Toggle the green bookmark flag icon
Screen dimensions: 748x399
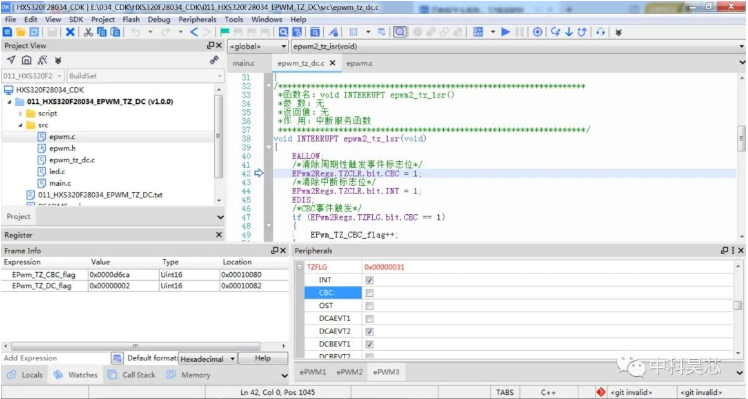point(225,32)
